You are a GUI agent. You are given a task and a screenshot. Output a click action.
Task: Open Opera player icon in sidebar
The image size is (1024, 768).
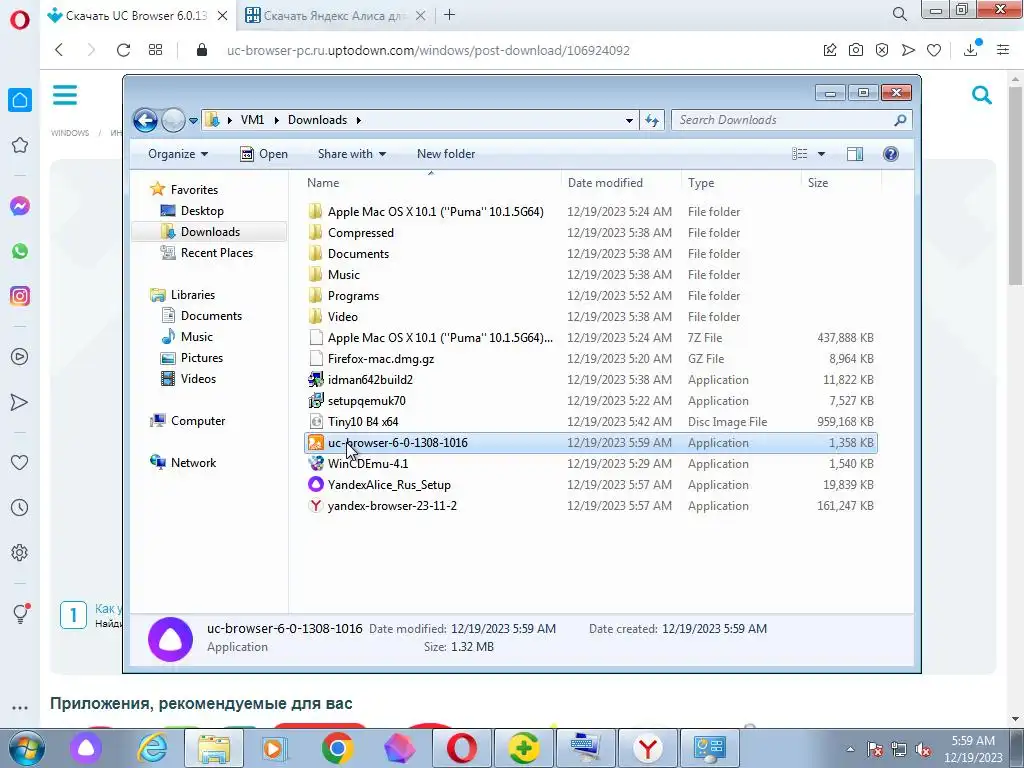point(20,357)
